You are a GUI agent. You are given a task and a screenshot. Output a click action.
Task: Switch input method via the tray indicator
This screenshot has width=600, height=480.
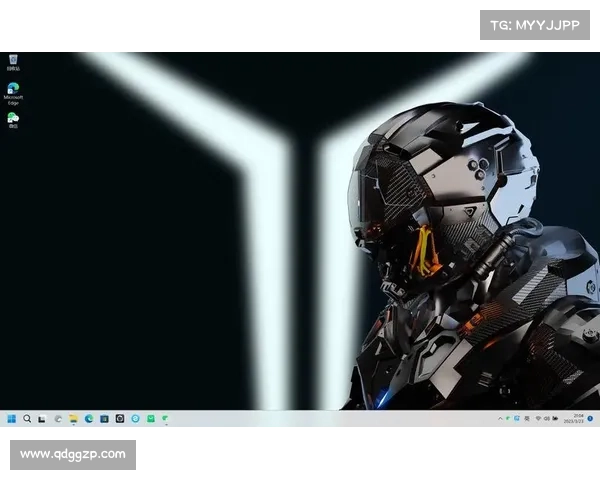pos(527,418)
